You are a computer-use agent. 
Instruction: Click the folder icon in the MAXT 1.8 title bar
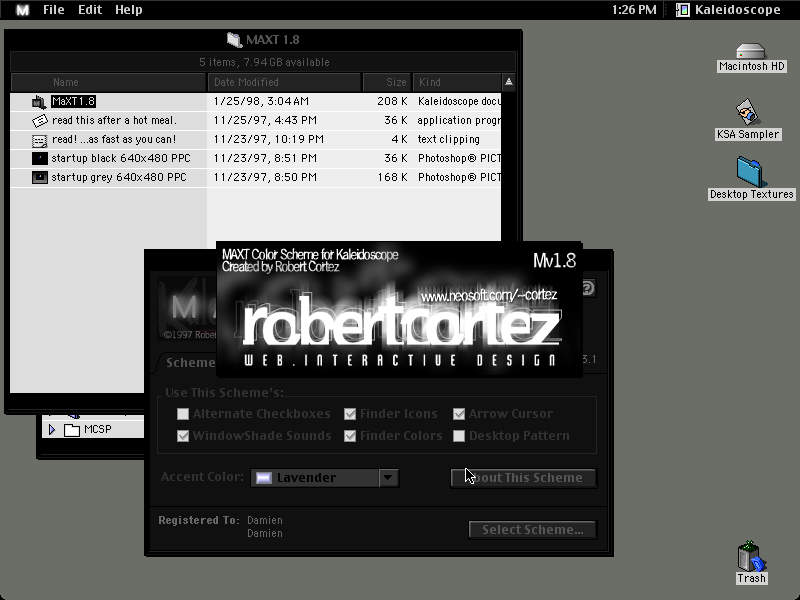point(234,40)
